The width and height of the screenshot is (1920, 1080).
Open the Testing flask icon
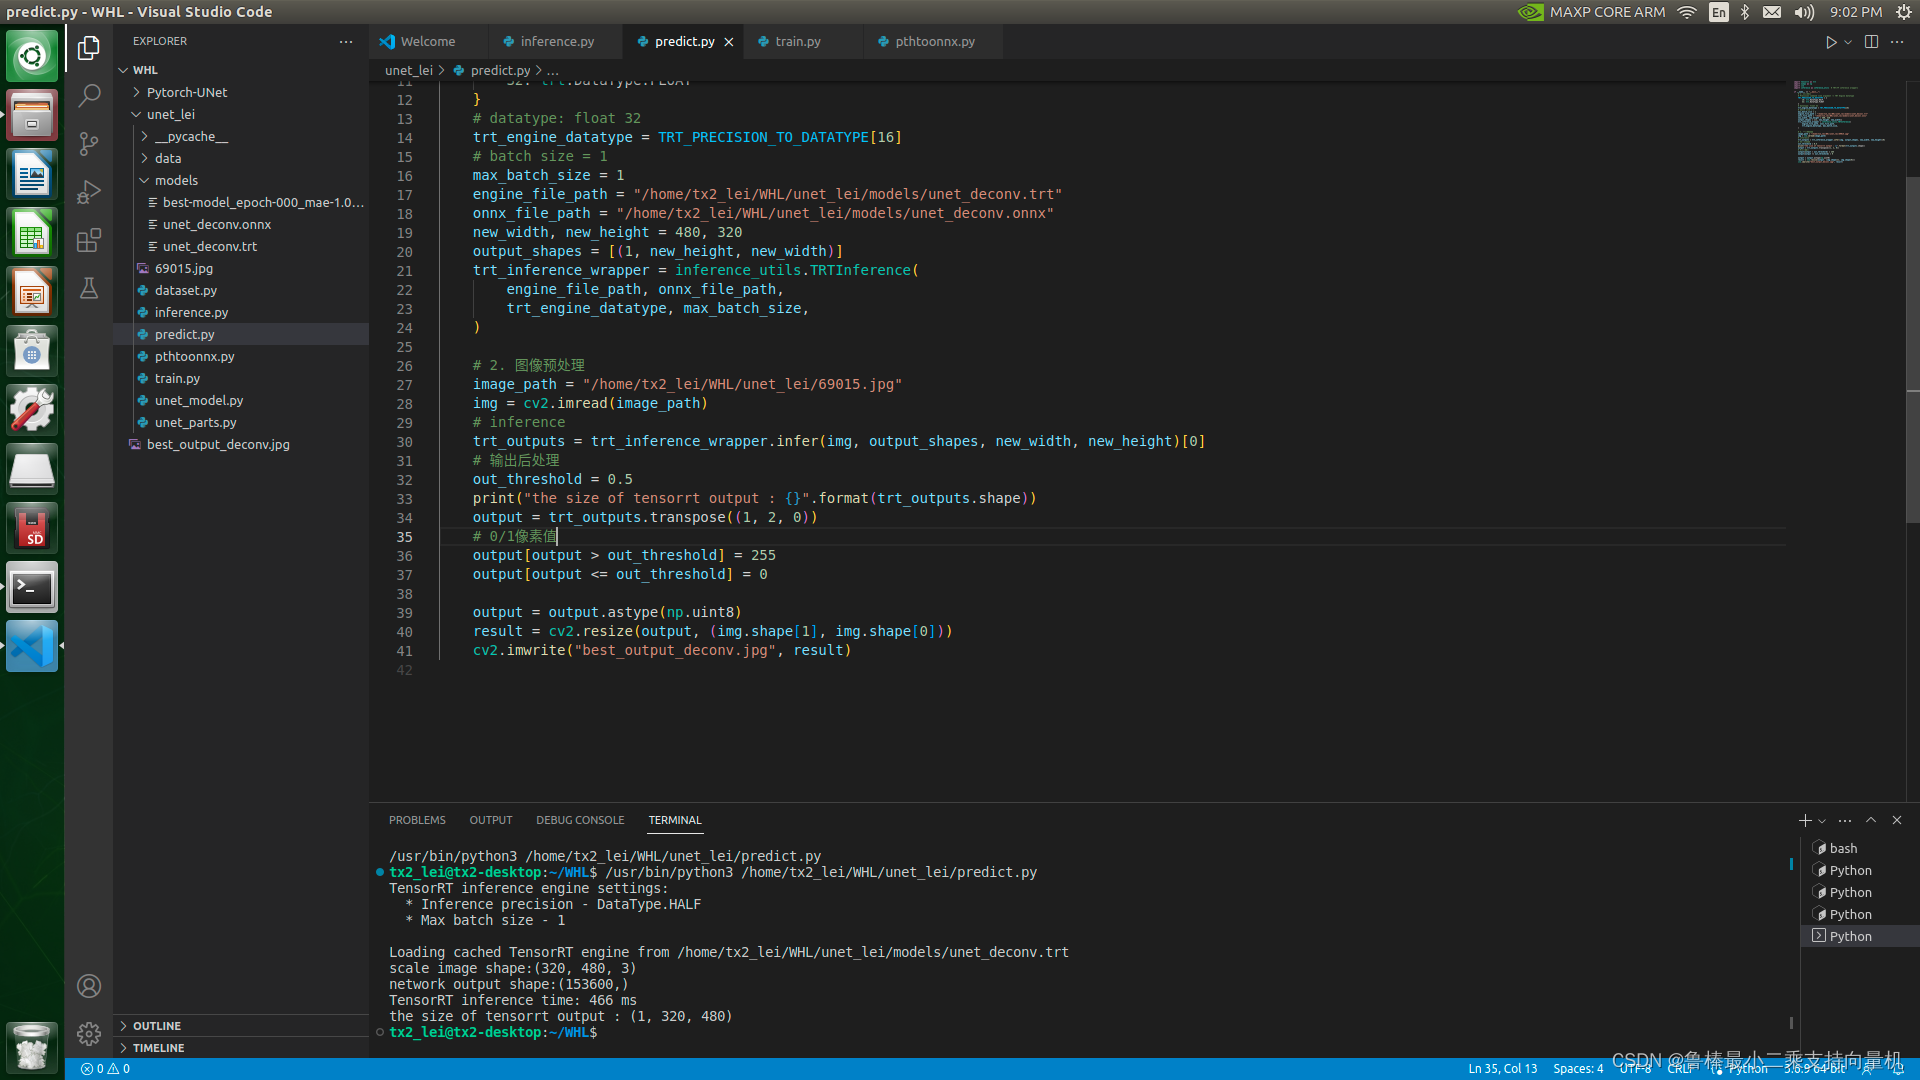pos(89,288)
